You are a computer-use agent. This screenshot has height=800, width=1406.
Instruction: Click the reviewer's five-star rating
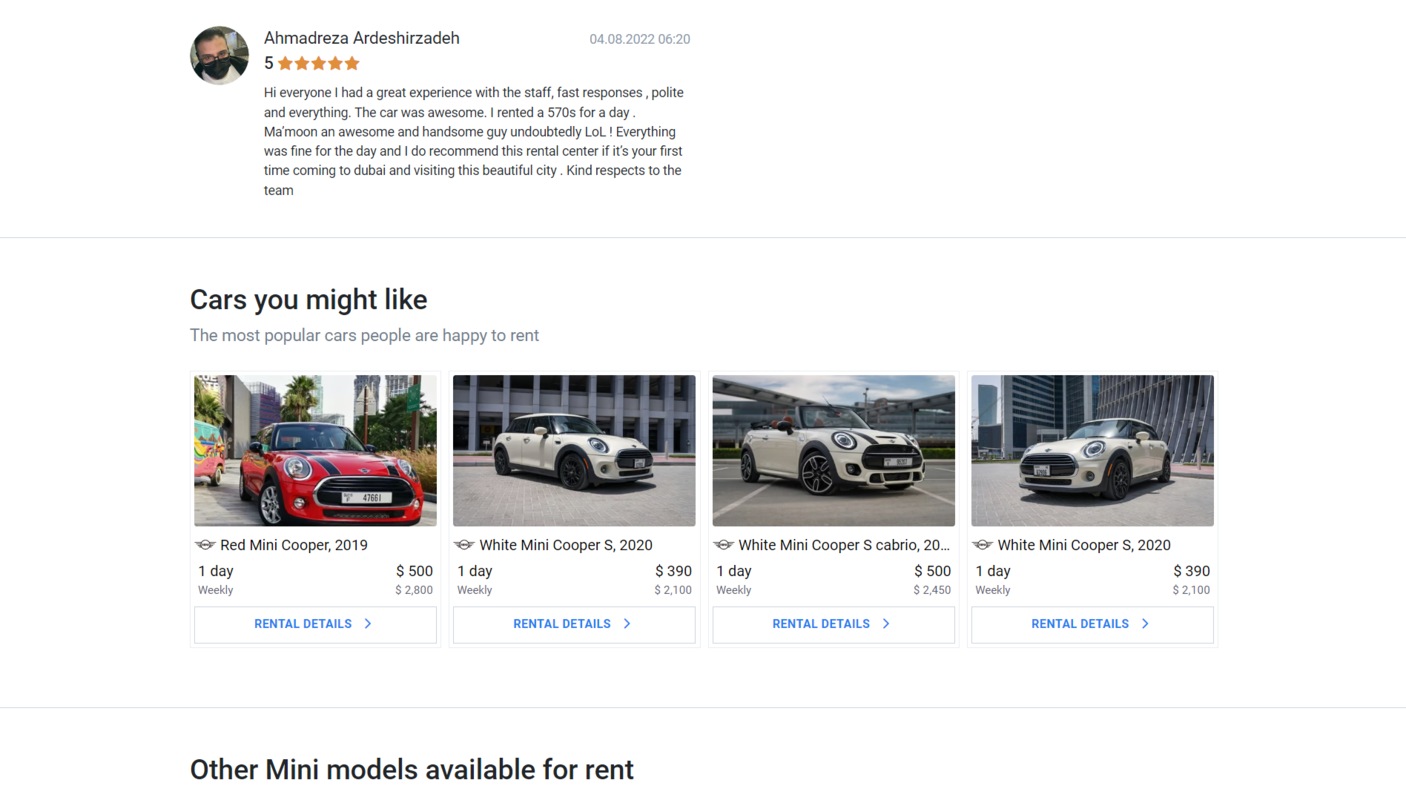(318, 63)
